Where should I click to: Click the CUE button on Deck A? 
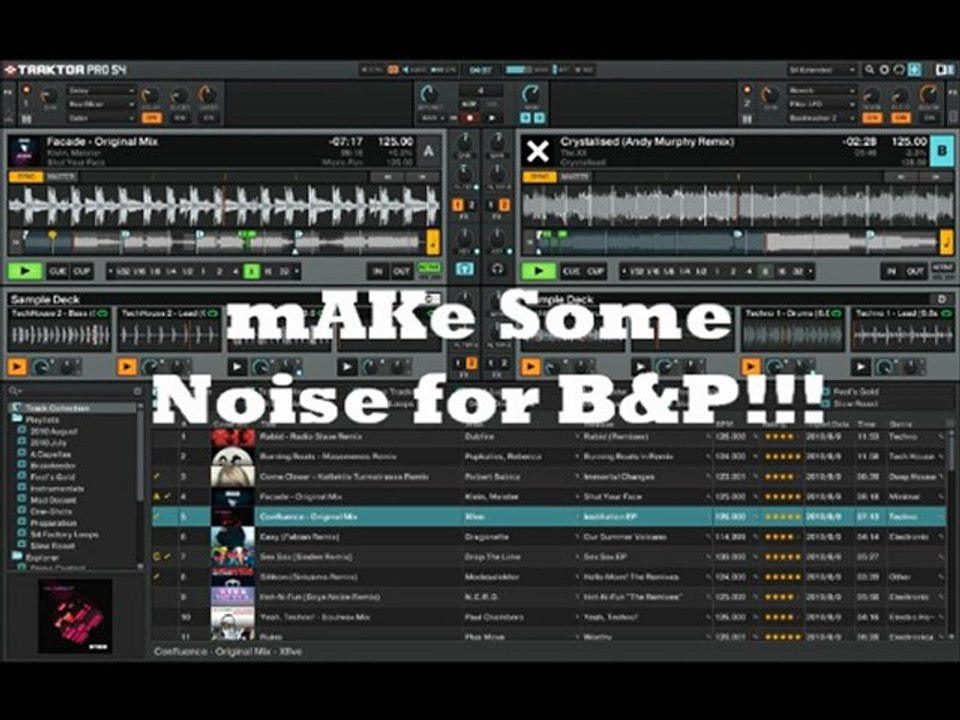click(58, 271)
